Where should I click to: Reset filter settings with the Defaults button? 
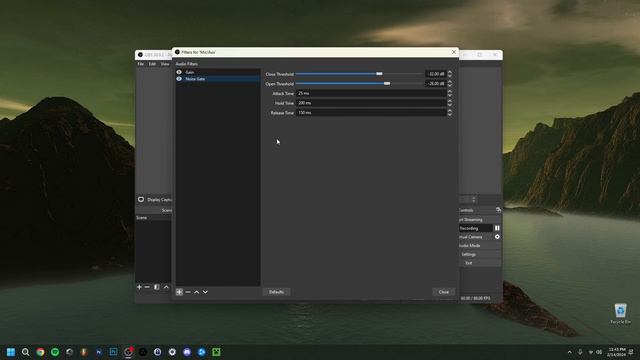coord(276,292)
